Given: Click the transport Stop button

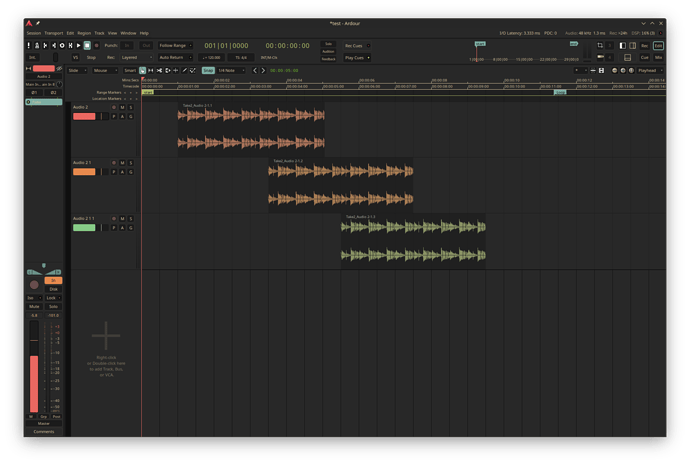Looking at the screenshot, I should coord(86,45).
